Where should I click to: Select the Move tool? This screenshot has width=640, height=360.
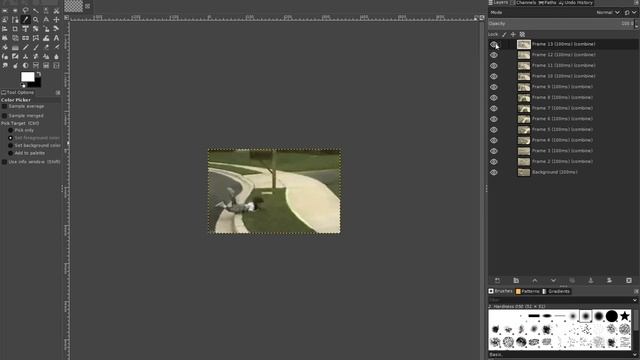point(56,20)
